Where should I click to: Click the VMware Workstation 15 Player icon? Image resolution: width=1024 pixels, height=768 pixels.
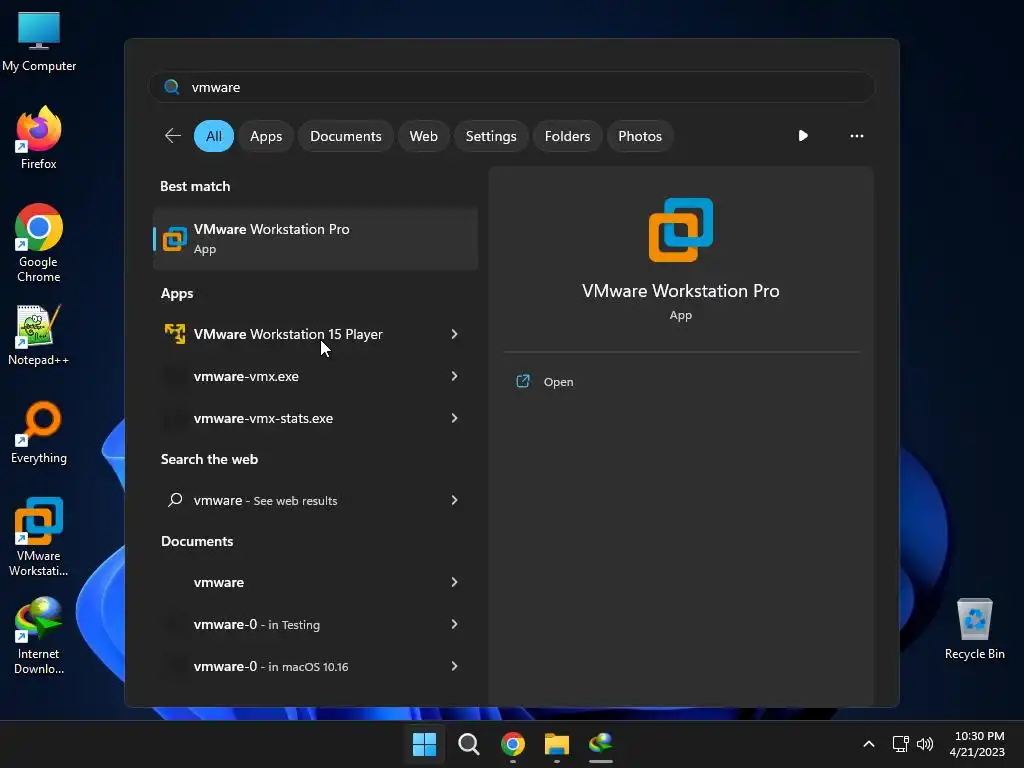(x=174, y=334)
